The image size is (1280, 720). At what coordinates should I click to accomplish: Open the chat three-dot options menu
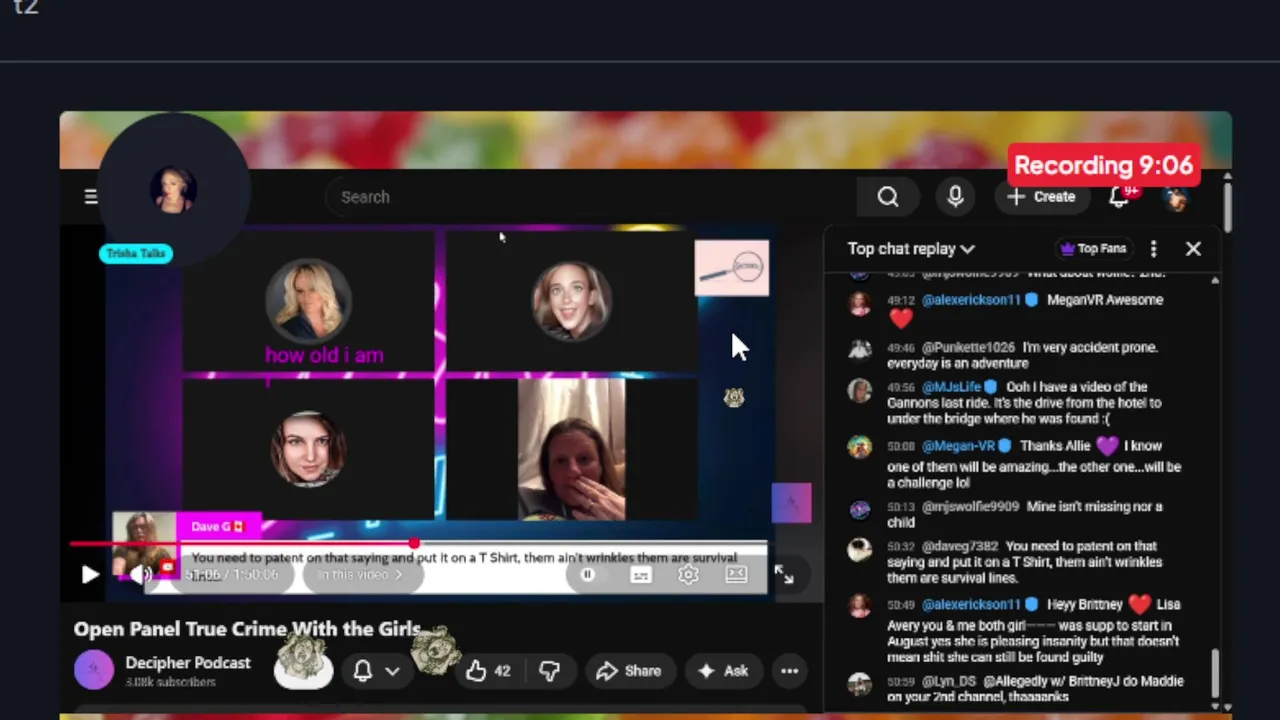click(1153, 249)
